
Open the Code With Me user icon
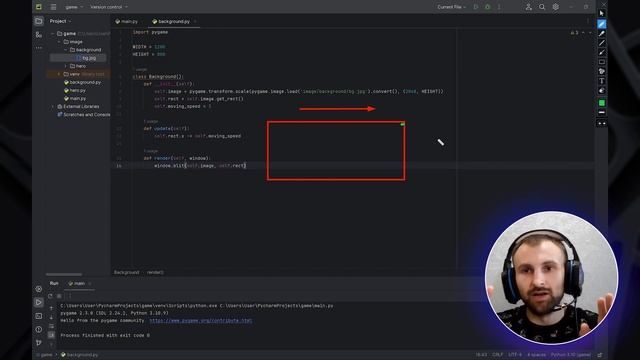click(x=529, y=7)
